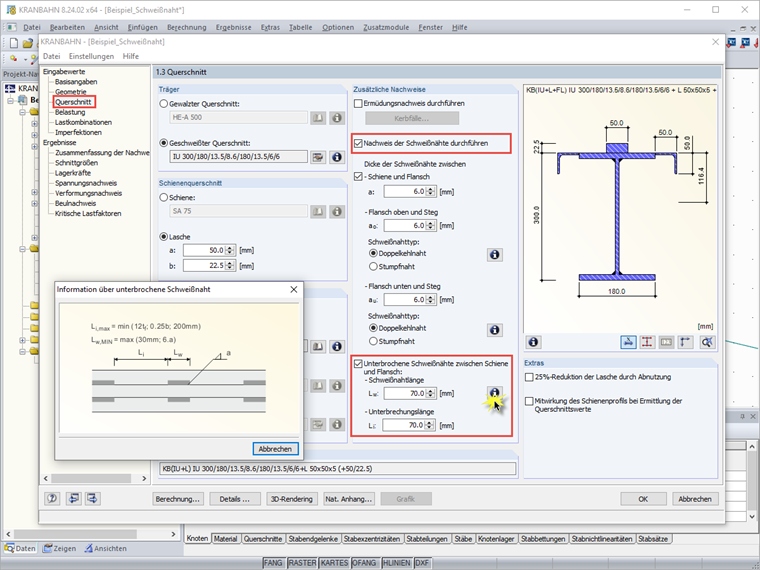Choose Doppelkehlnaht for lower flange weld
The image size is (760, 570).
(373, 328)
